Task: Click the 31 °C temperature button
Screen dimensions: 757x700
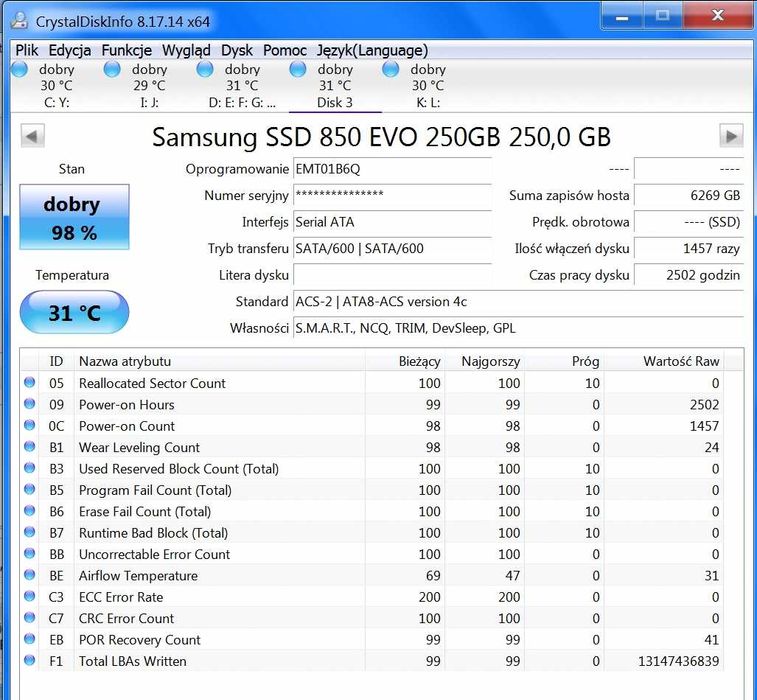Action: click(x=74, y=312)
